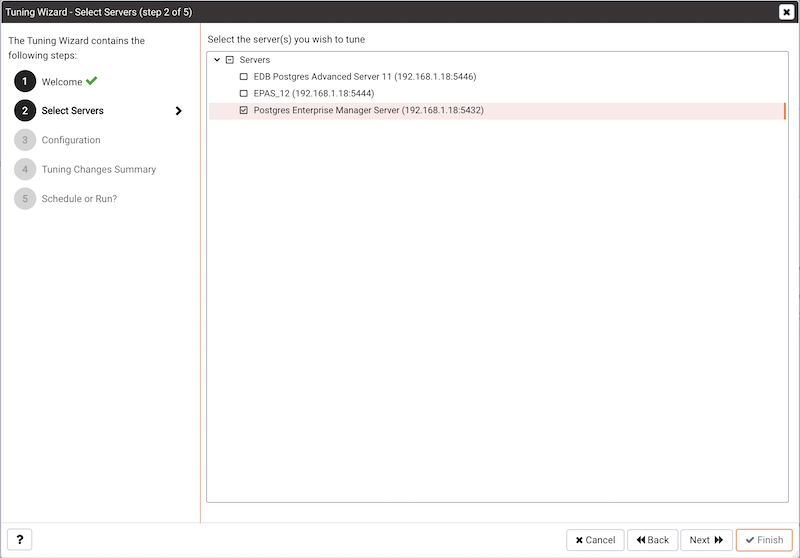Click the step 3 Configuration circle
This screenshot has width=800, height=558.
pyautogui.click(x=25, y=140)
